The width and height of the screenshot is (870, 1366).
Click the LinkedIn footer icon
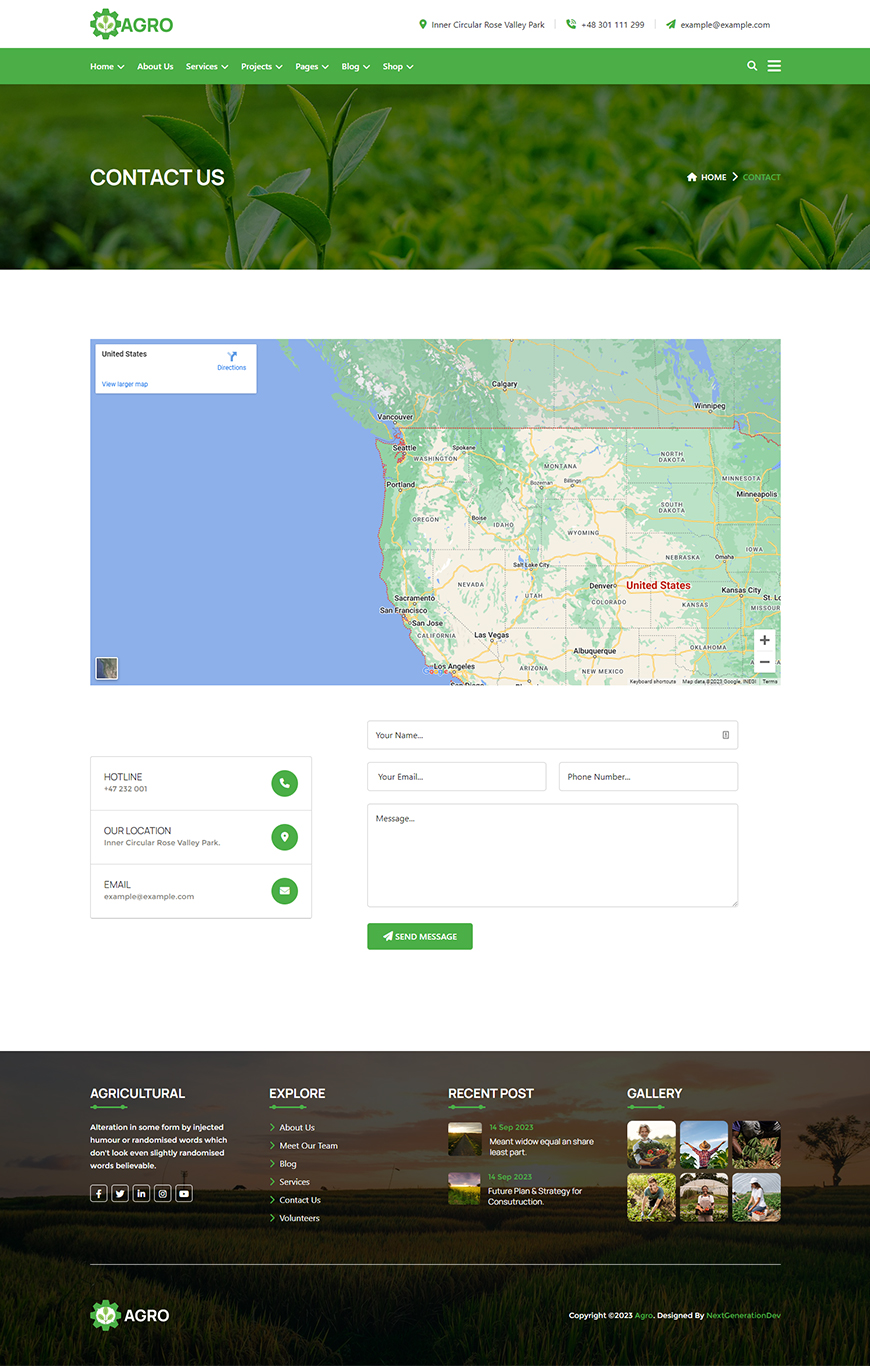coord(141,1193)
